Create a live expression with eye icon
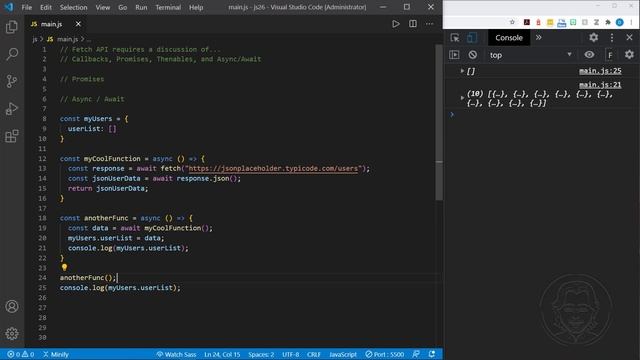This screenshot has height=360, width=640. (589, 55)
